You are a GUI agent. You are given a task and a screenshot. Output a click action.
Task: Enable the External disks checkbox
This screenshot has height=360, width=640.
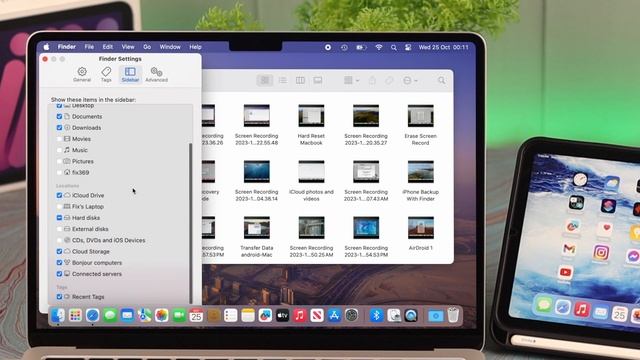click(59, 229)
